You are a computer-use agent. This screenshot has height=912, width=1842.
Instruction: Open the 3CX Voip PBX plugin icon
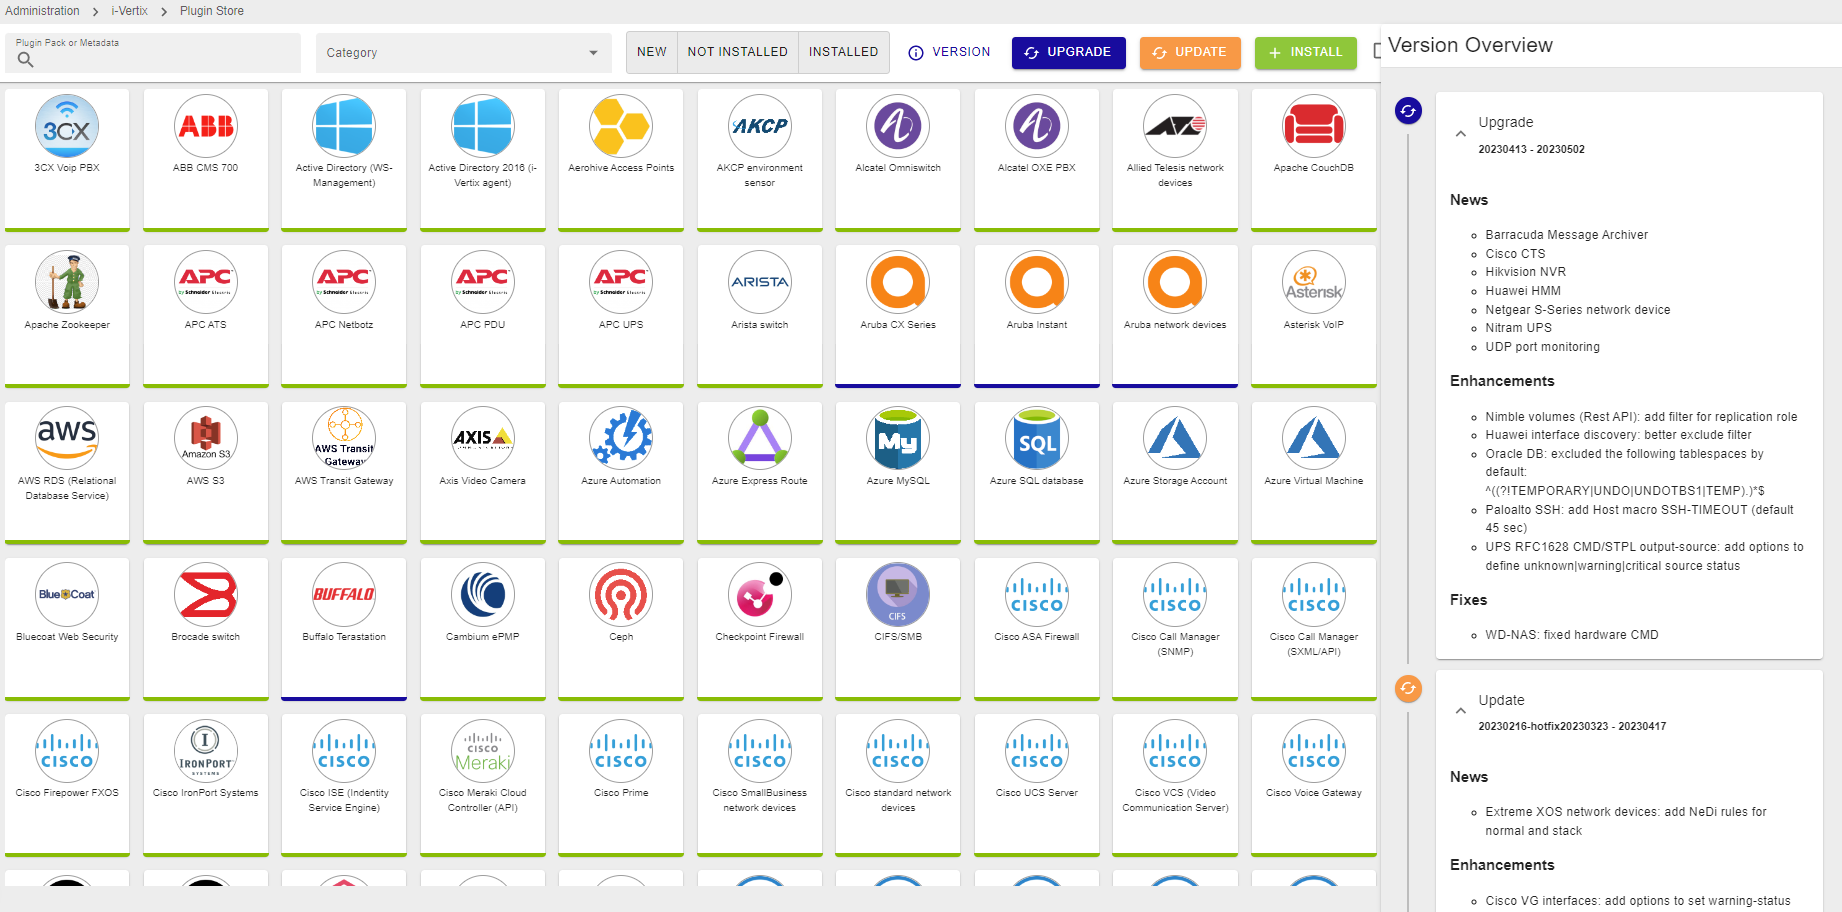pyautogui.click(x=67, y=126)
